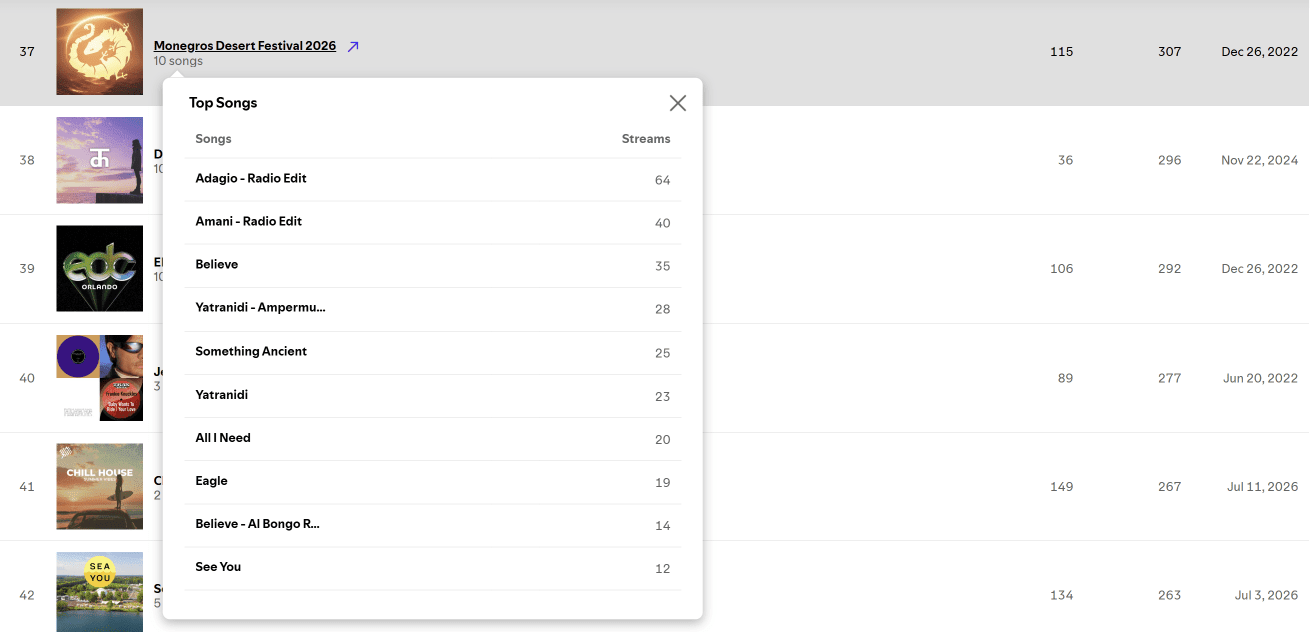
Task: Select the Believe - Al Bongo R... song
Action: [433, 525]
